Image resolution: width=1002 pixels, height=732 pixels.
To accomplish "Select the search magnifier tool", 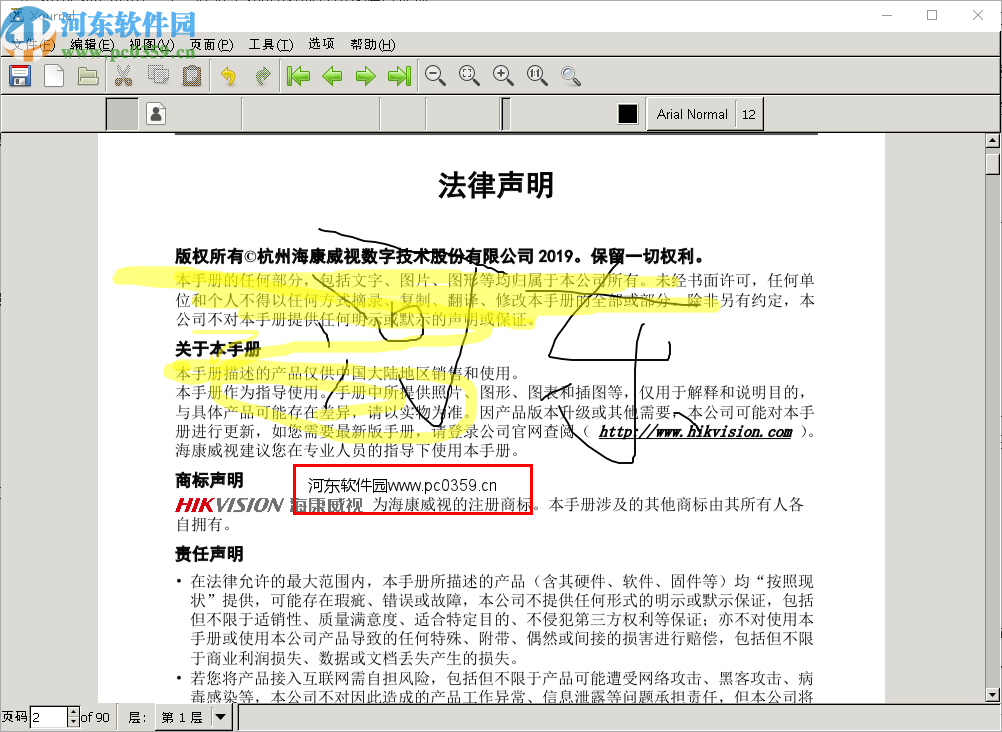I will (x=570, y=75).
